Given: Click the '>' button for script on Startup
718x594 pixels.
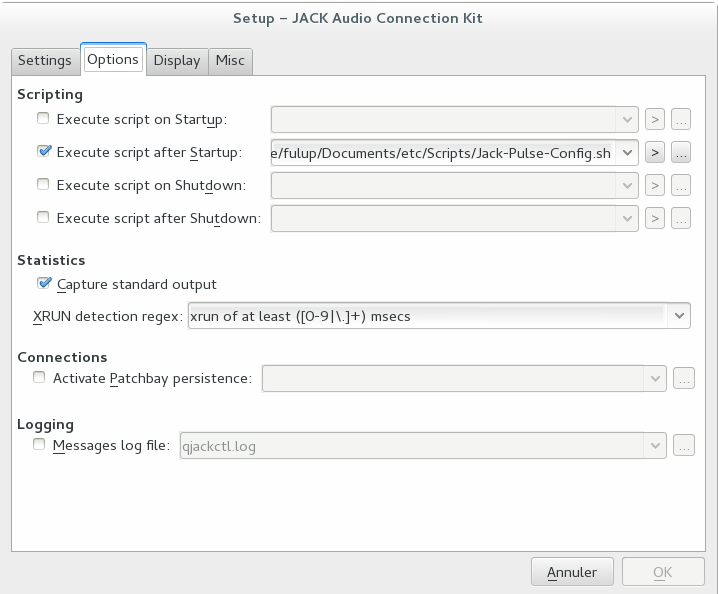Looking at the screenshot, I should point(655,120).
